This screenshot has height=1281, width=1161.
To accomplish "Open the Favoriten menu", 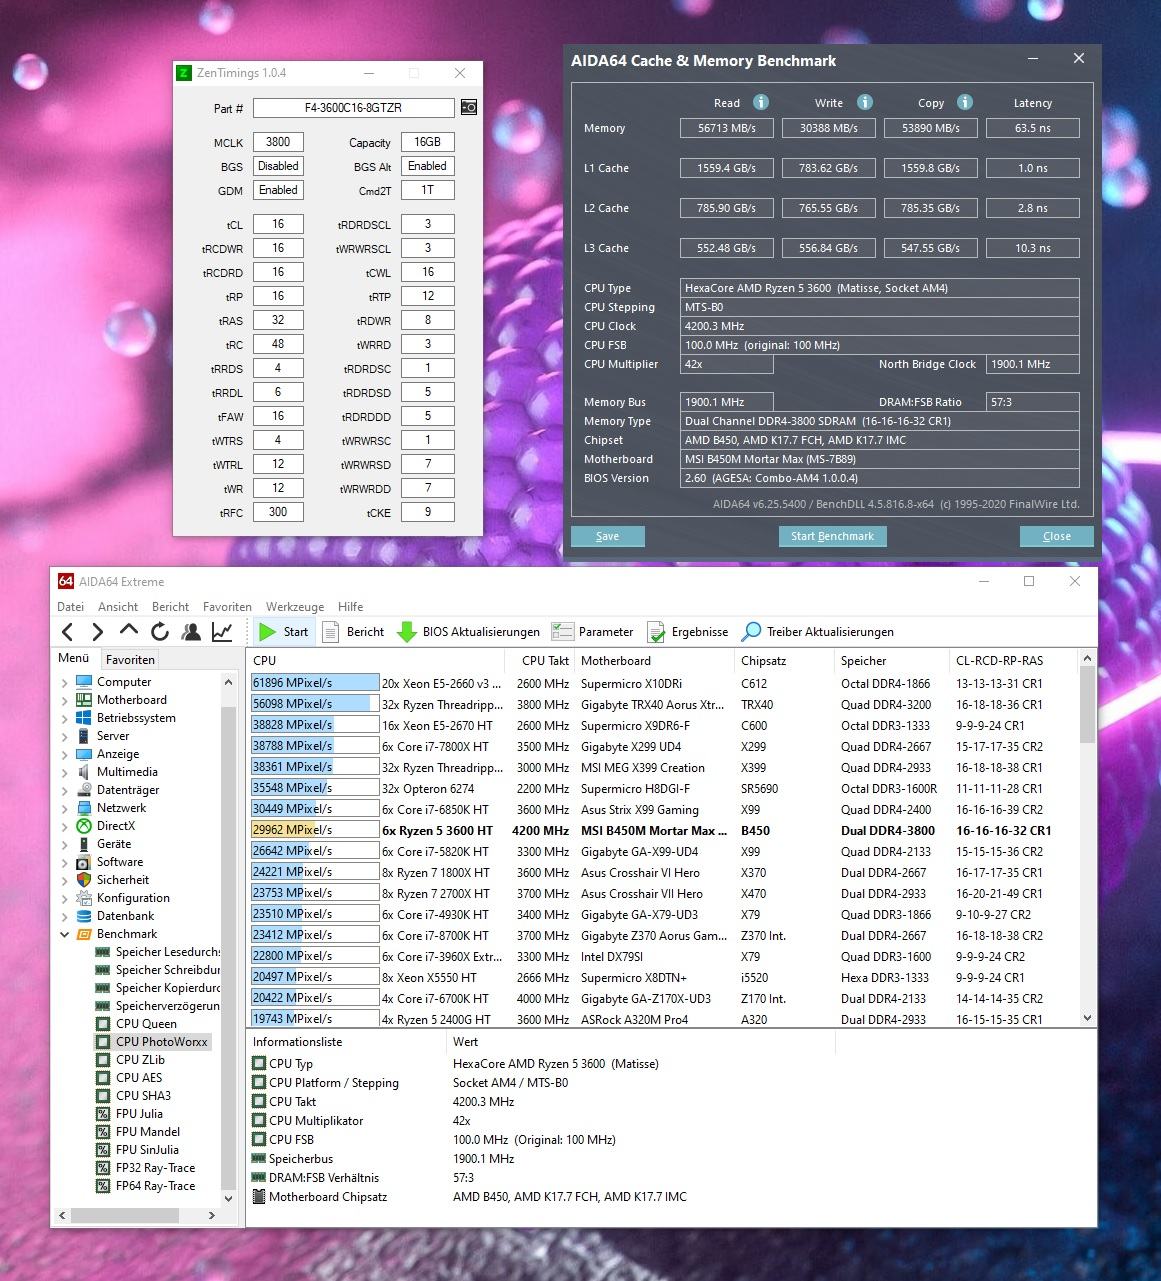I will coord(227,606).
